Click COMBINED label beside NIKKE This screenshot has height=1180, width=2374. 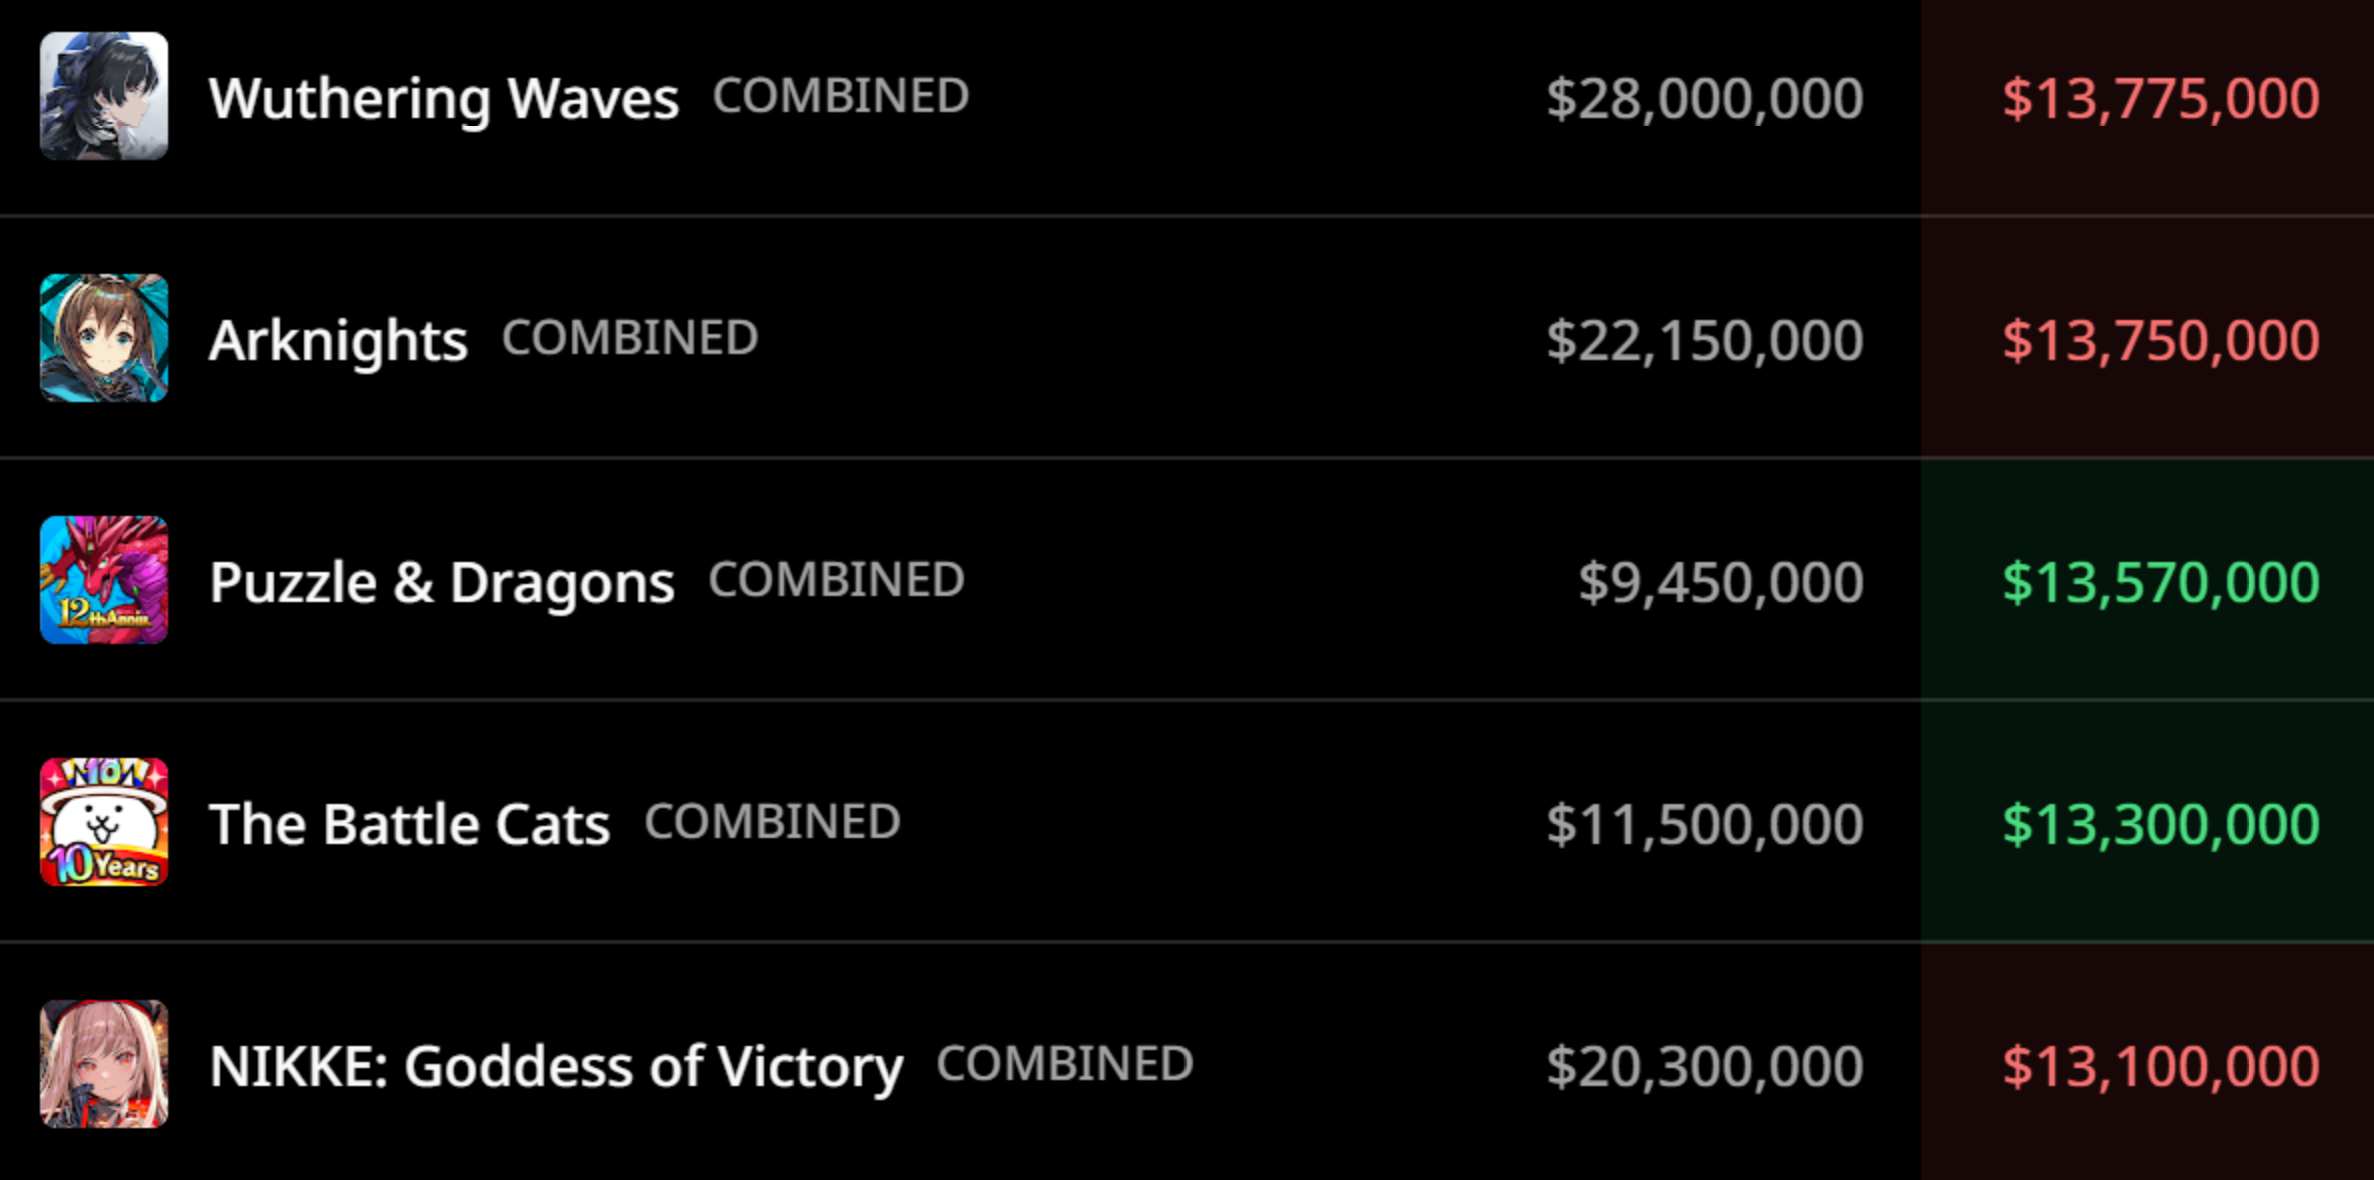point(1065,1065)
